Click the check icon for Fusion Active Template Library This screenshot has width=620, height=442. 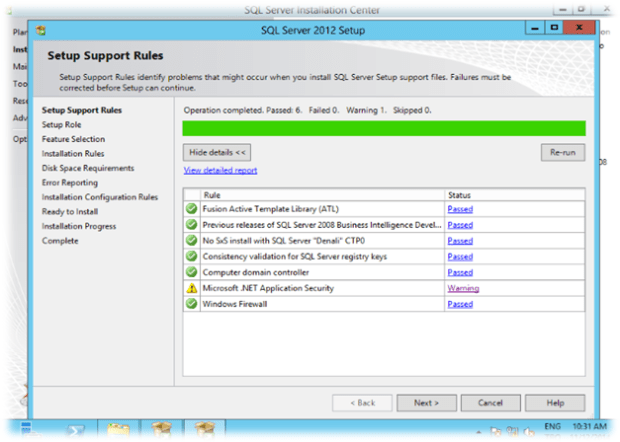[191, 209]
